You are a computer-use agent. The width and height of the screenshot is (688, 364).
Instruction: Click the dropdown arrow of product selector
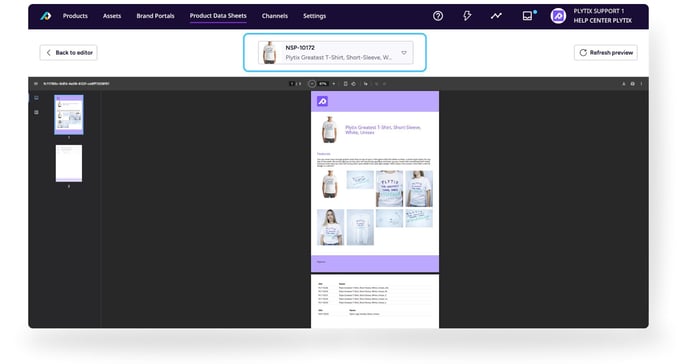[x=404, y=53]
